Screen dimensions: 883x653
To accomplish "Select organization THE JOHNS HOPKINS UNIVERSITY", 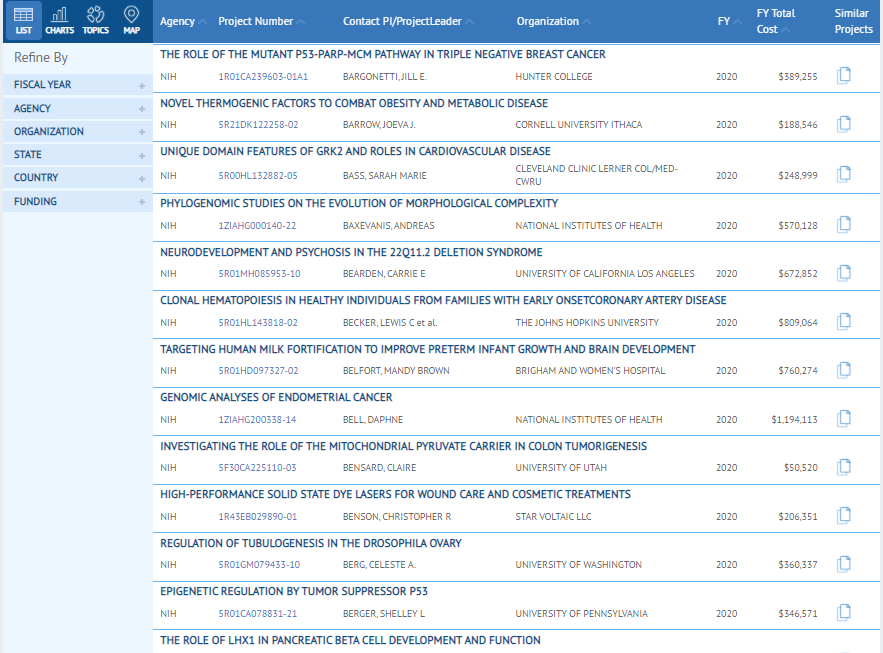I will (587, 323).
